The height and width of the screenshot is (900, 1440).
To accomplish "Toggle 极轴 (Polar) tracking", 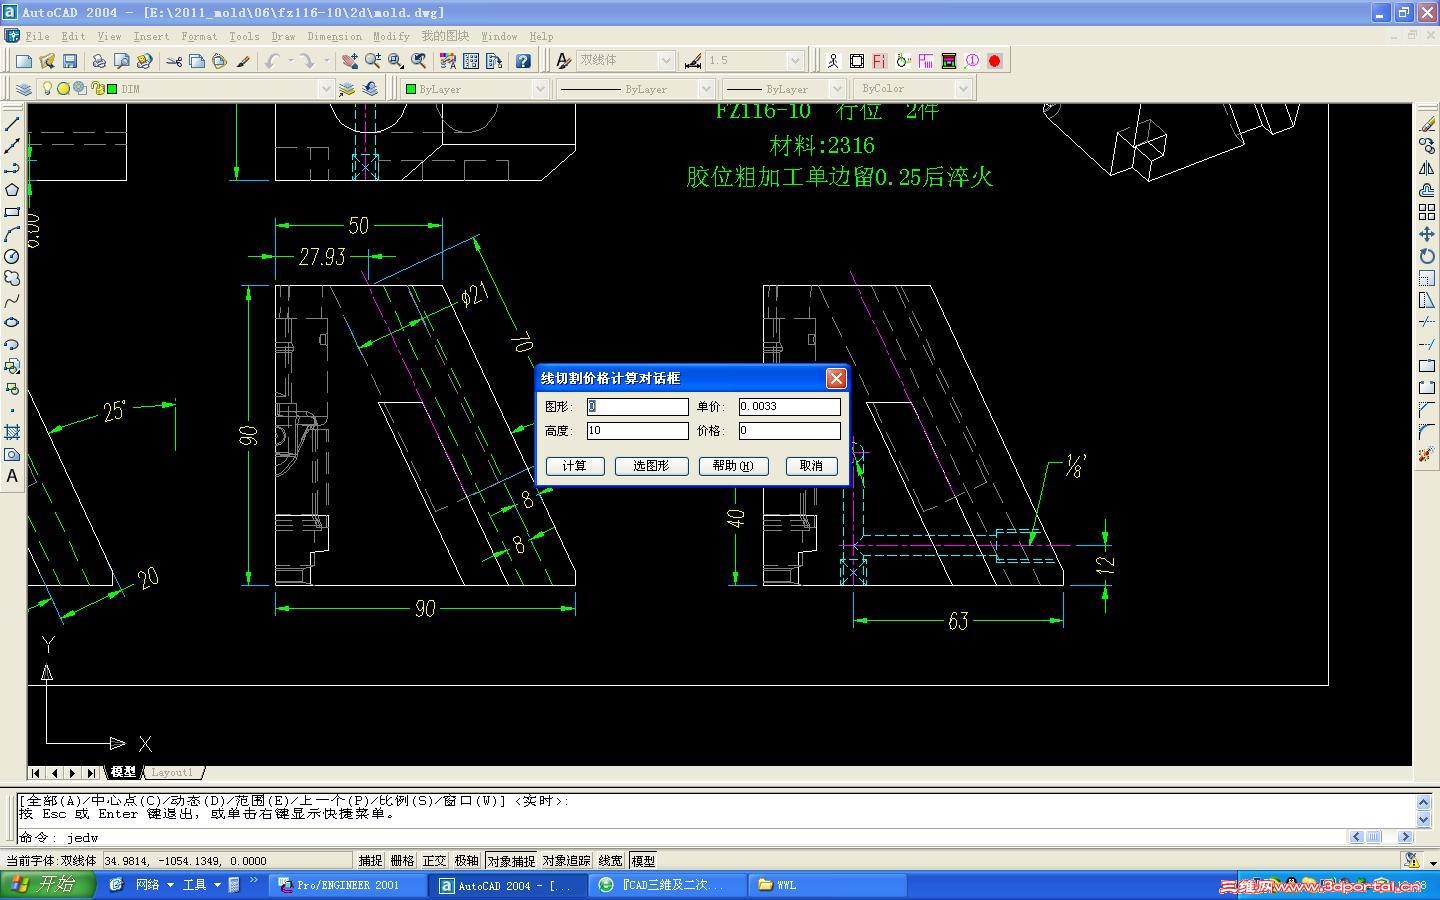I will [x=467, y=861].
